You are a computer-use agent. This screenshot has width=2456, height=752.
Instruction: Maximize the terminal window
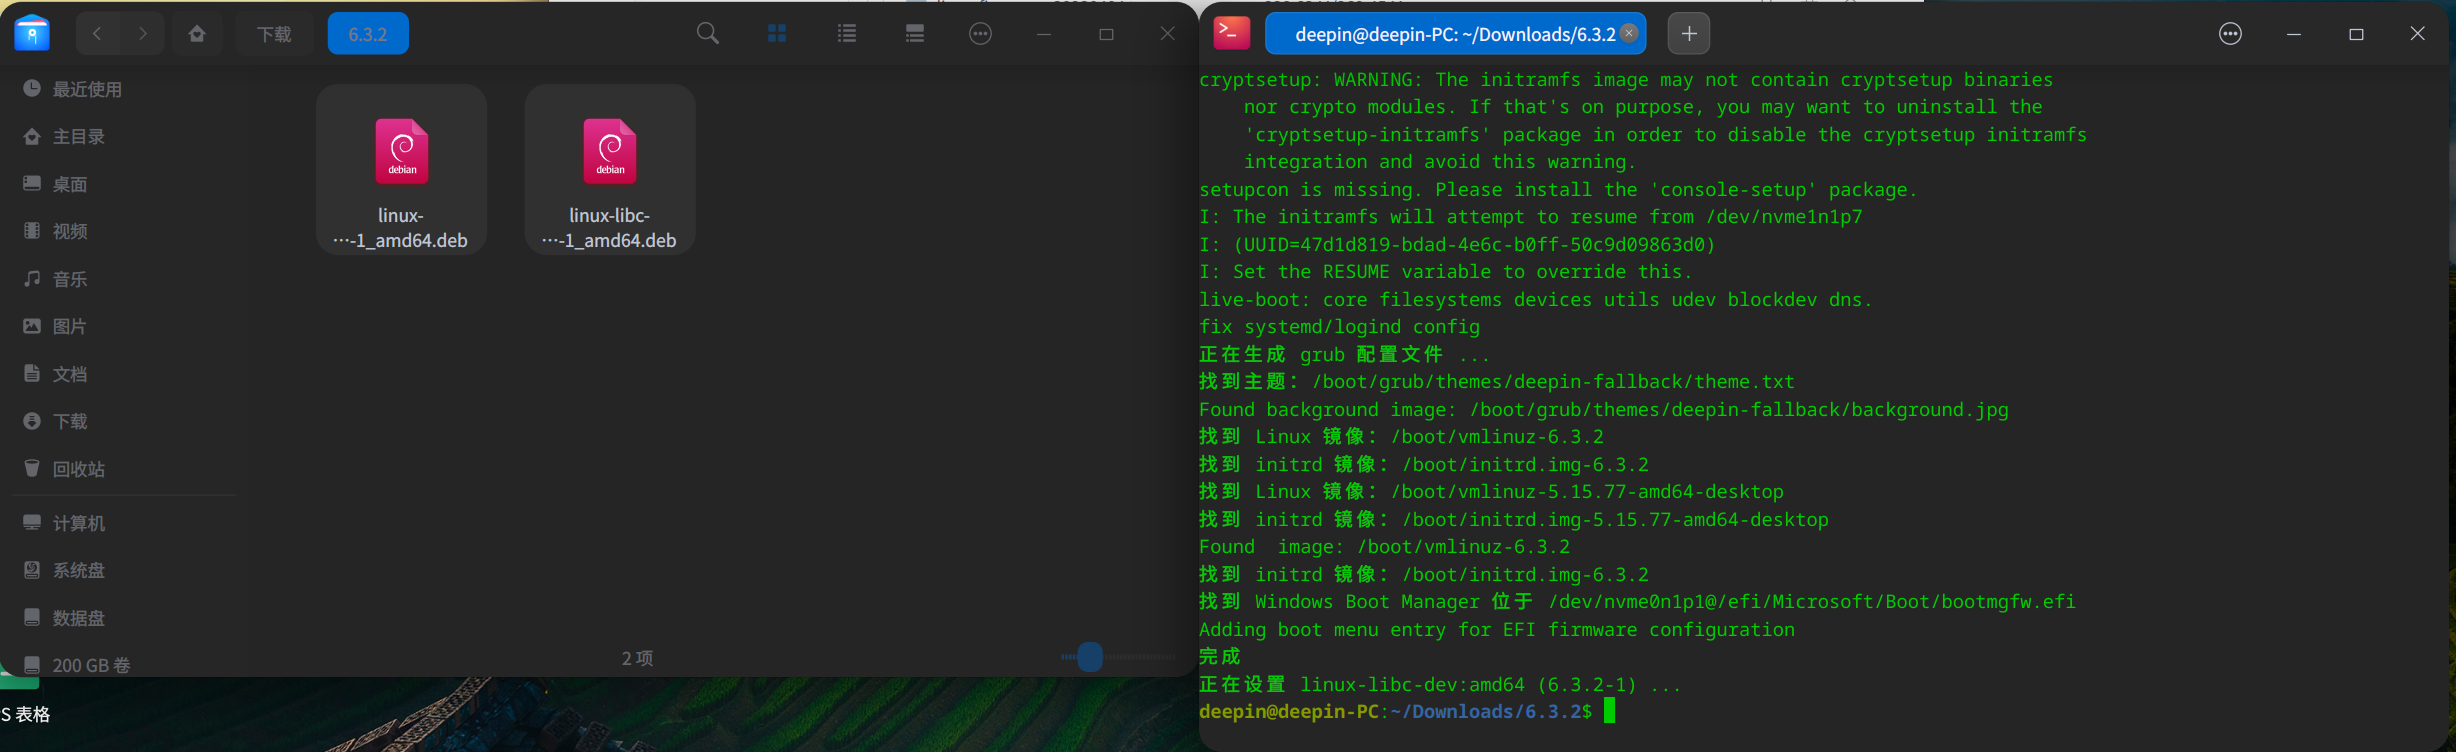pos(2356,34)
